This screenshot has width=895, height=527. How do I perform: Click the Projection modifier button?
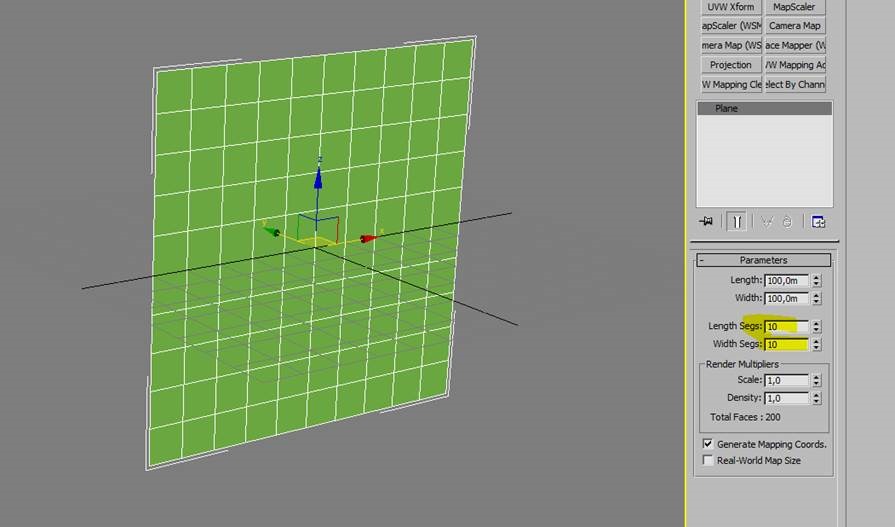(730, 65)
